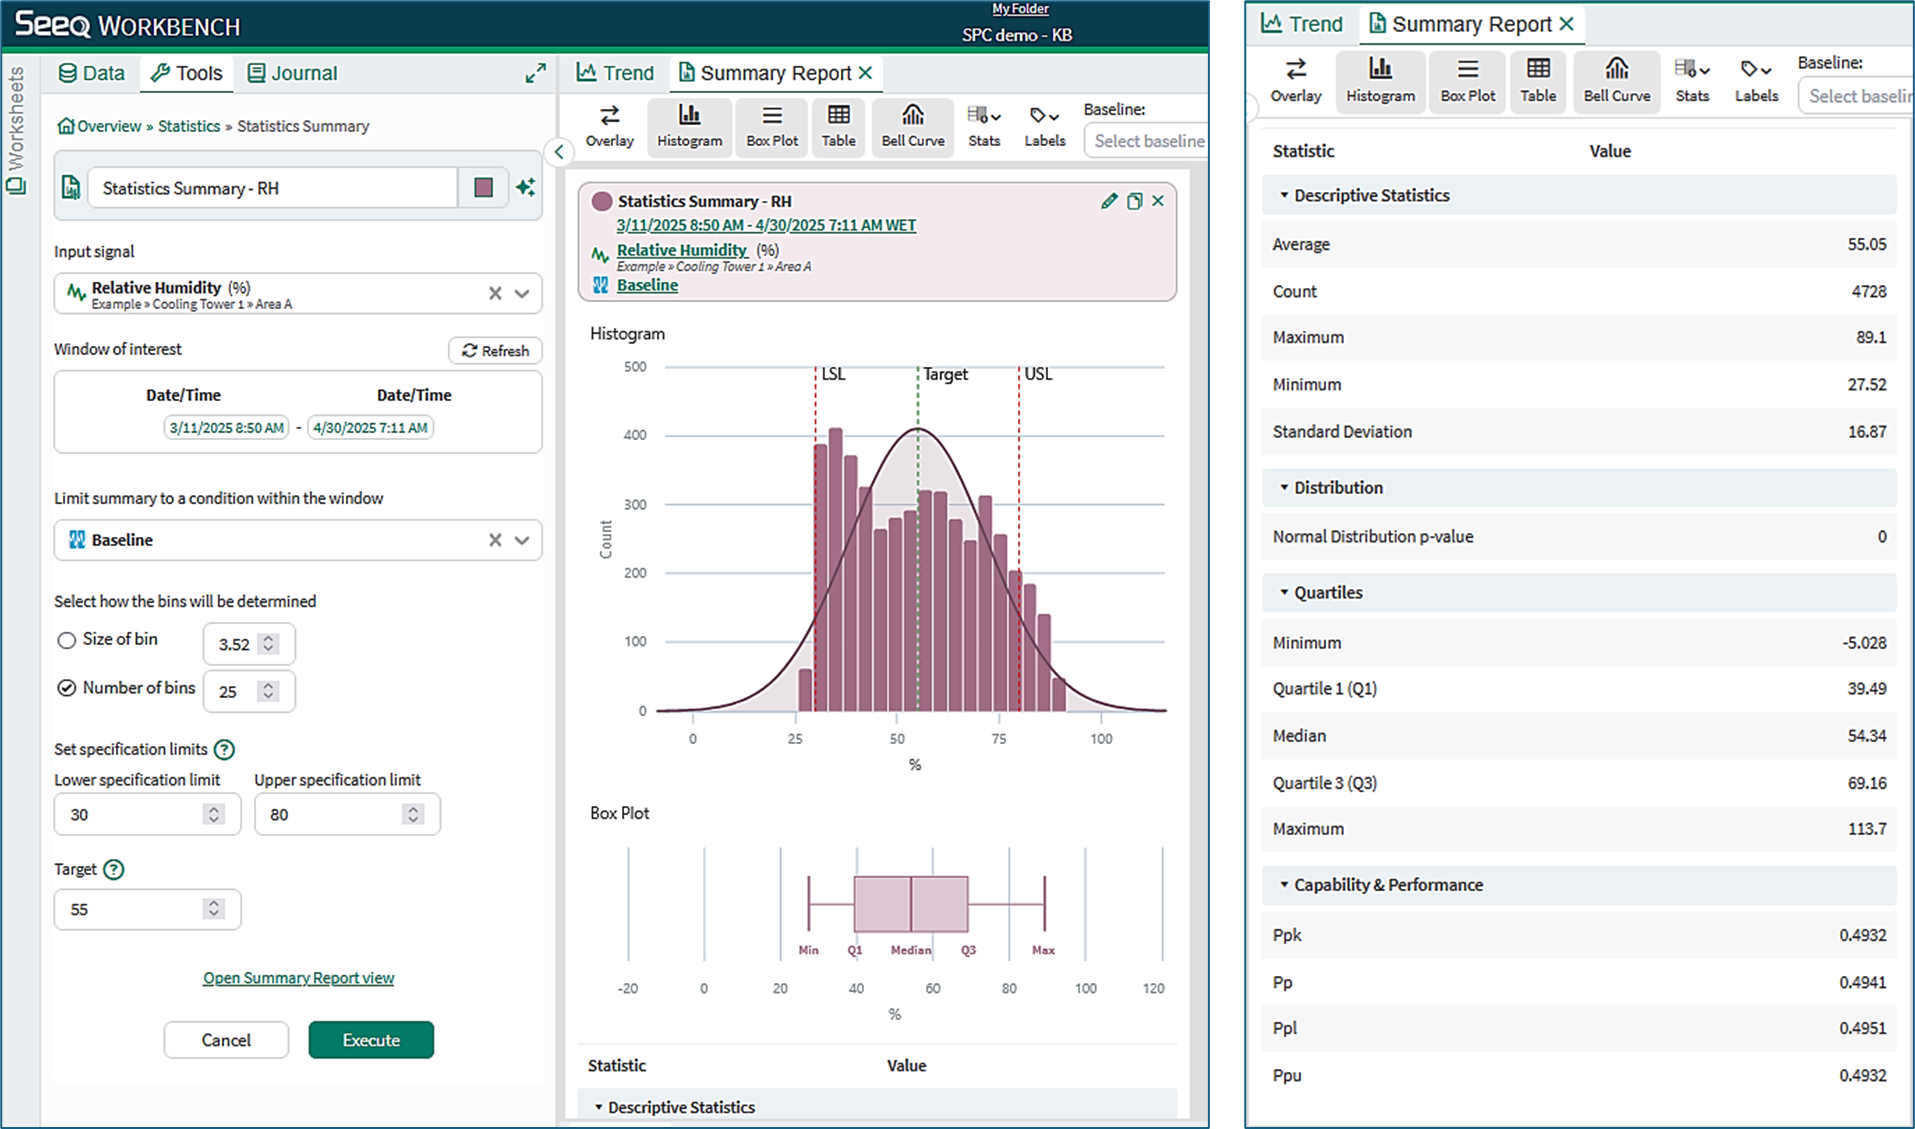The image size is (1915, 1129).
Task: Show help for specification limits
Action: click(x=225, y=749)
